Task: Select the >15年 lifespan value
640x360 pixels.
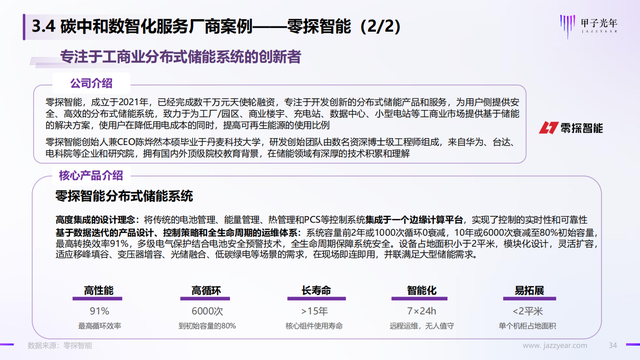Action: tap(314, 311)
